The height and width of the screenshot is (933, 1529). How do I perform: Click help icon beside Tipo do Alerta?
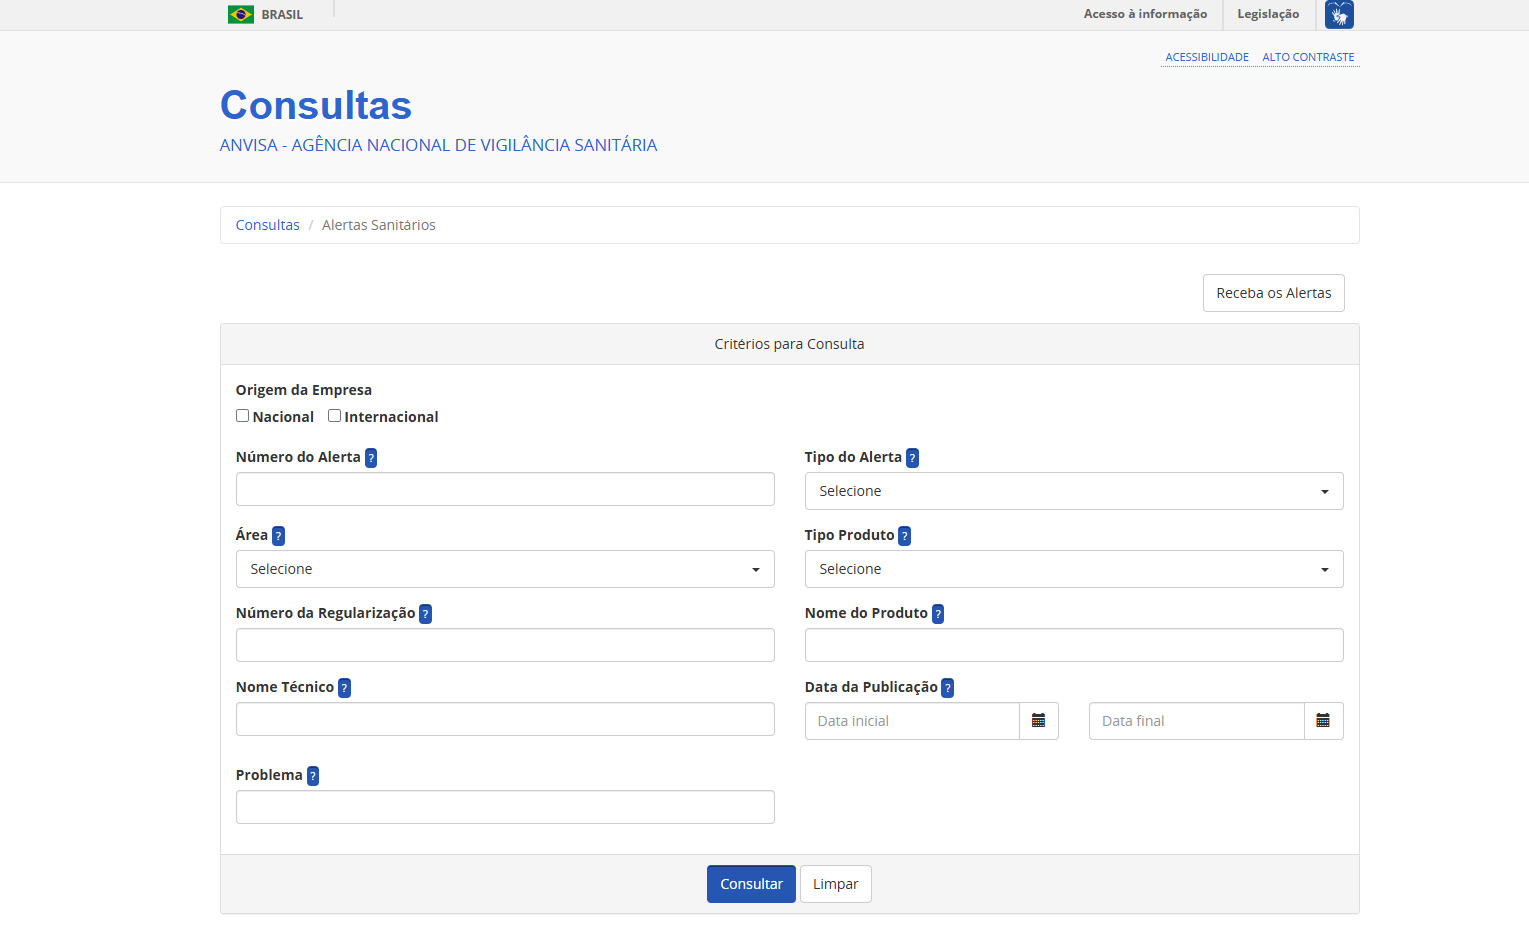point(912,458)
